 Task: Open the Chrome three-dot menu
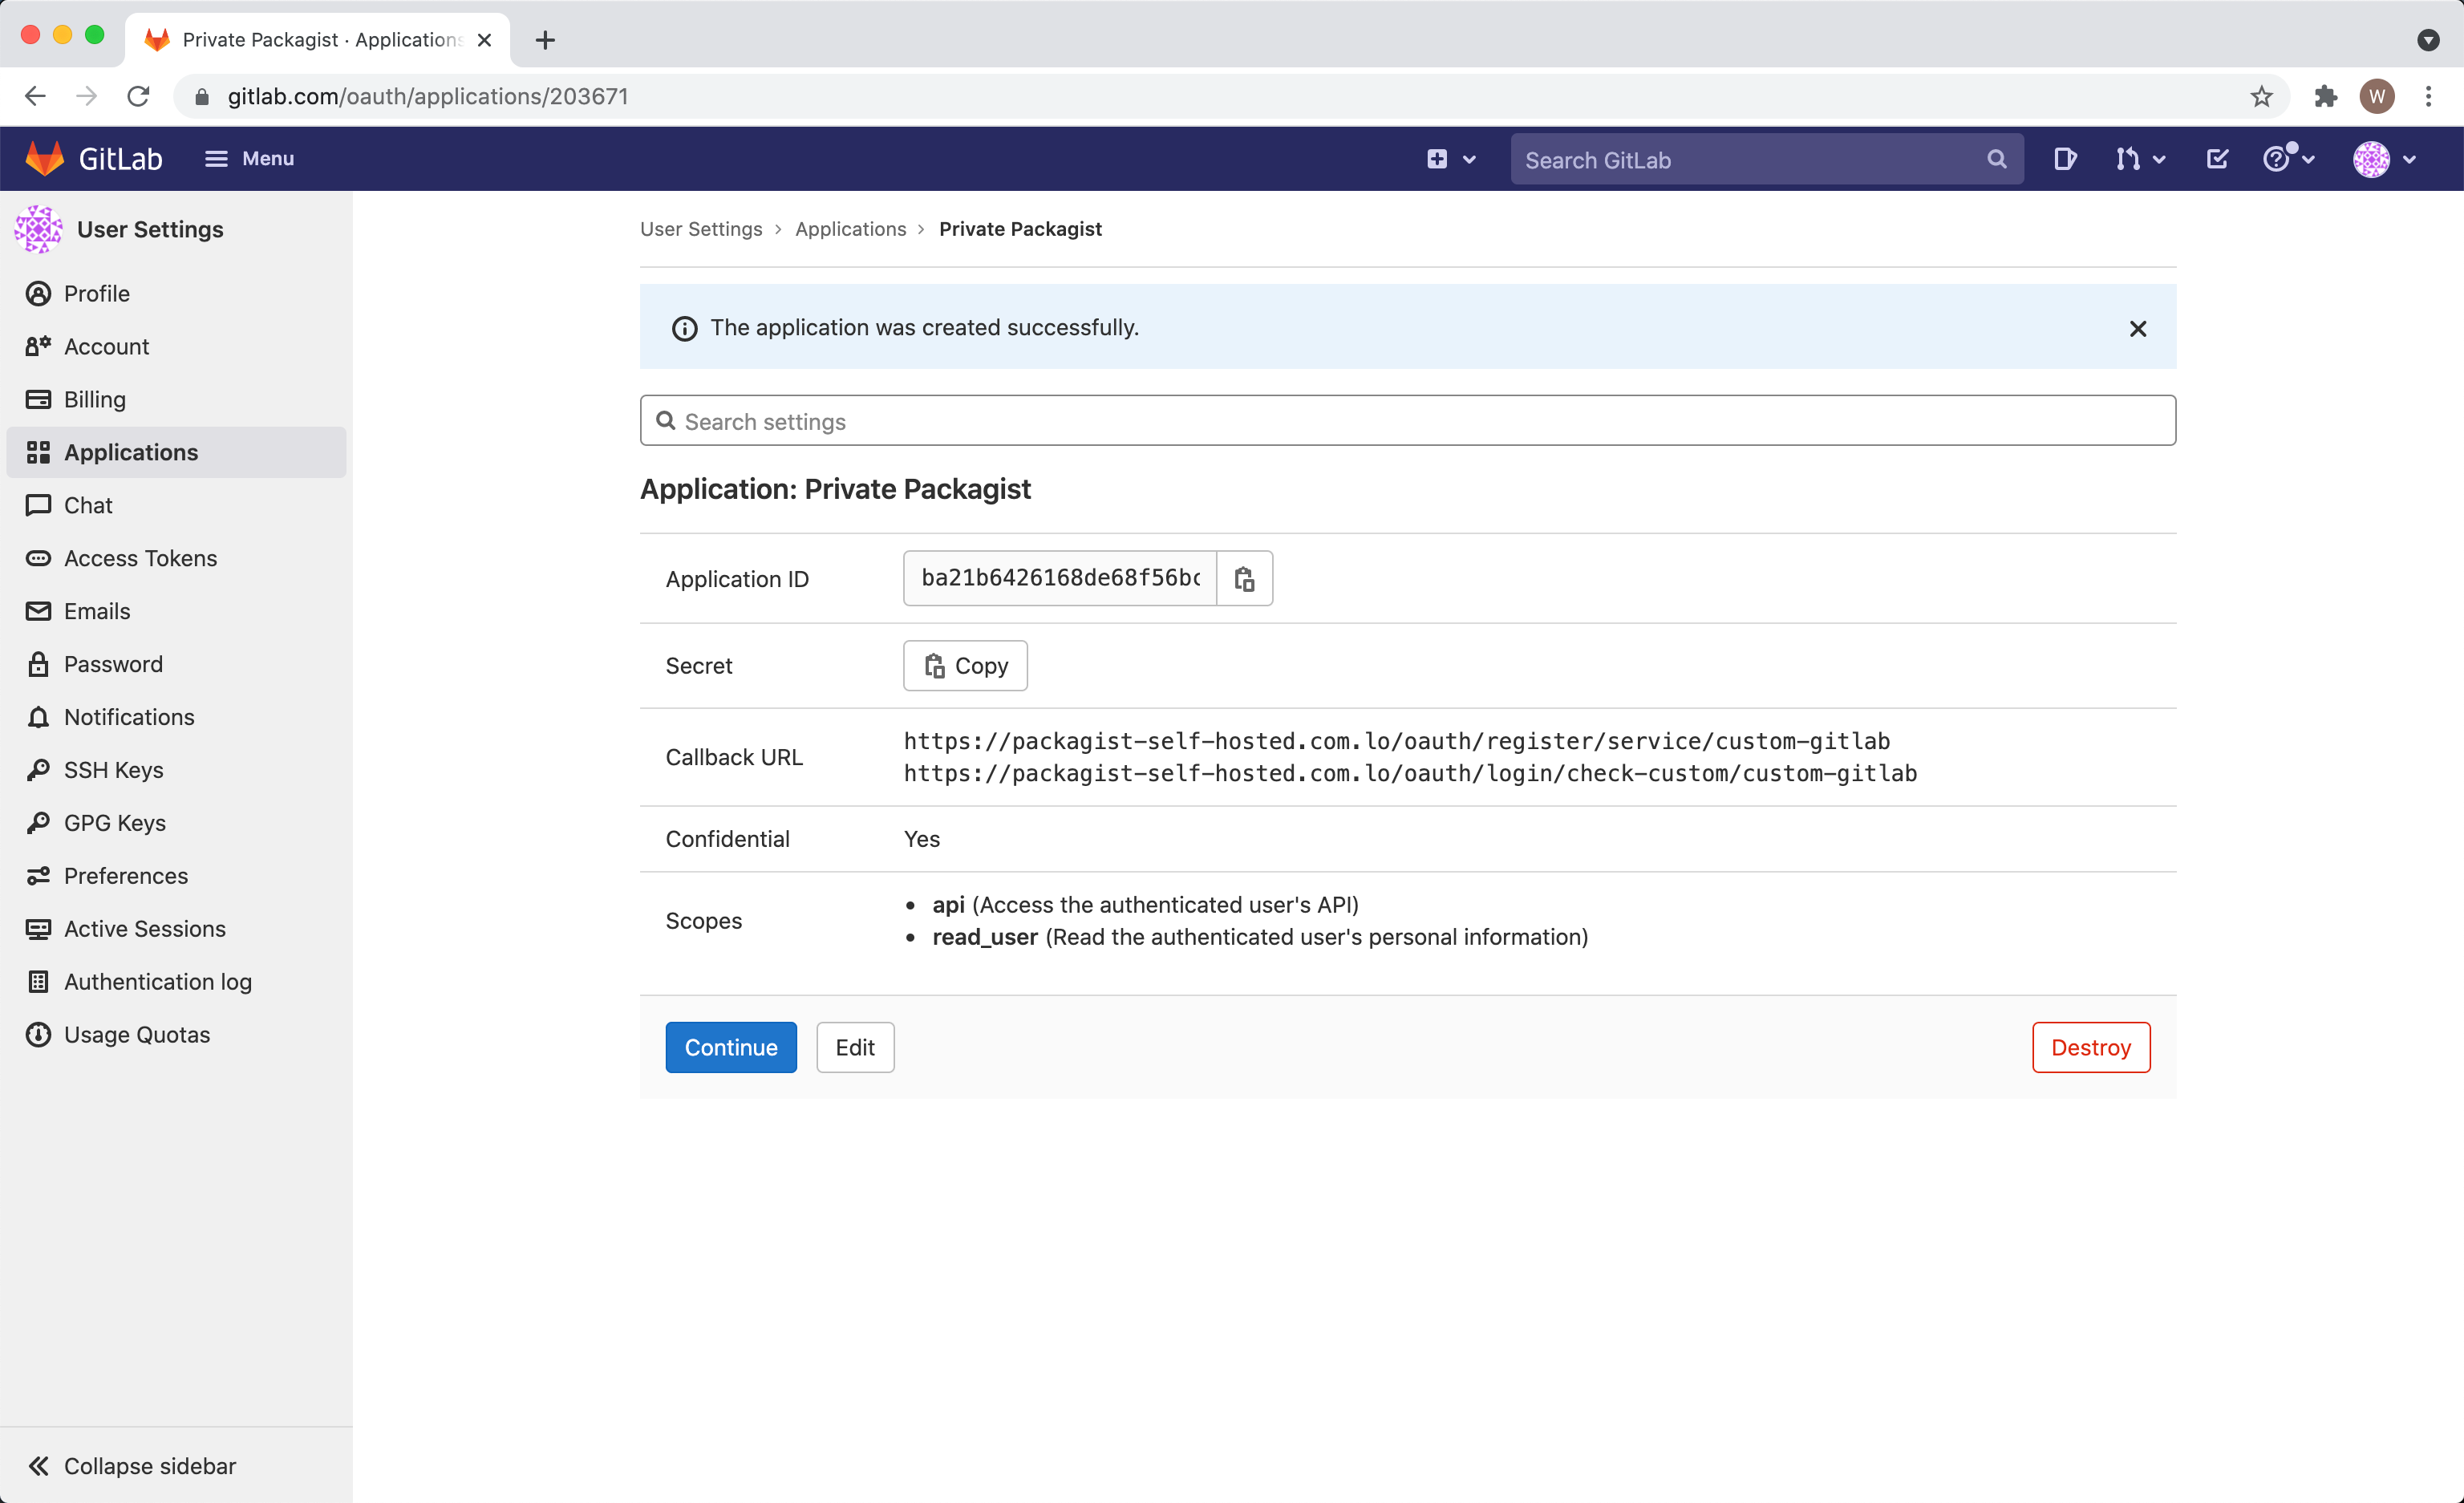(2428, 96)
